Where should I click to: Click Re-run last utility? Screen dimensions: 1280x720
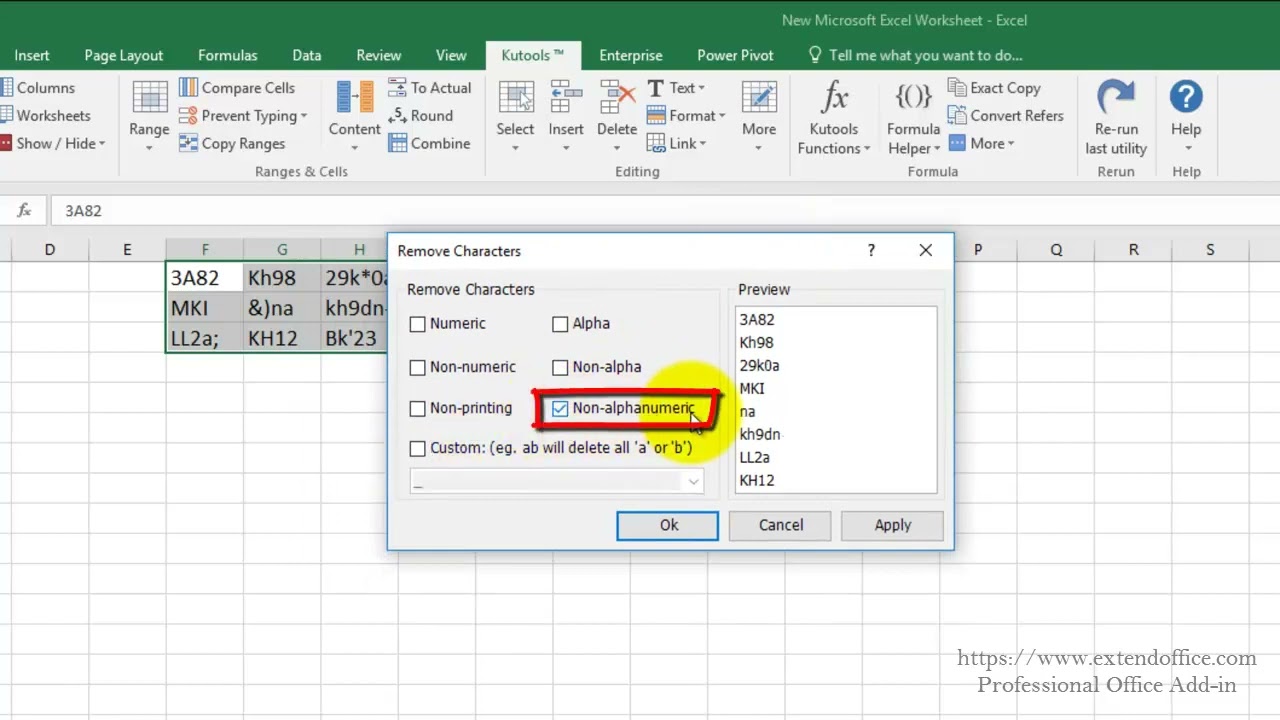click(1116, 118)
